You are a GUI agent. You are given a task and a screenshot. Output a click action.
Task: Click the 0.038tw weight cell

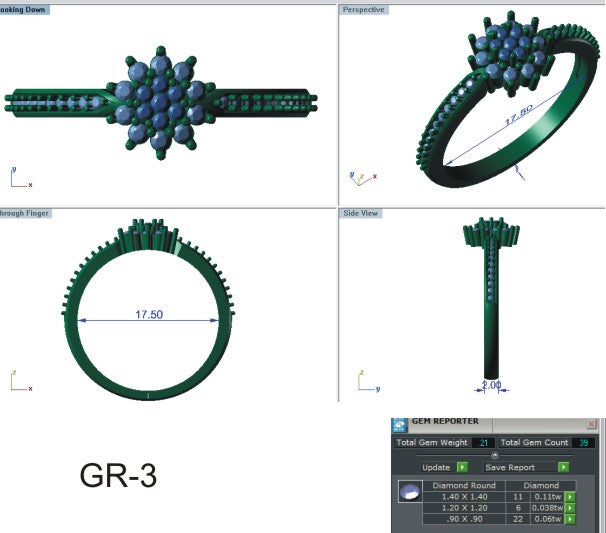point(548,508)
